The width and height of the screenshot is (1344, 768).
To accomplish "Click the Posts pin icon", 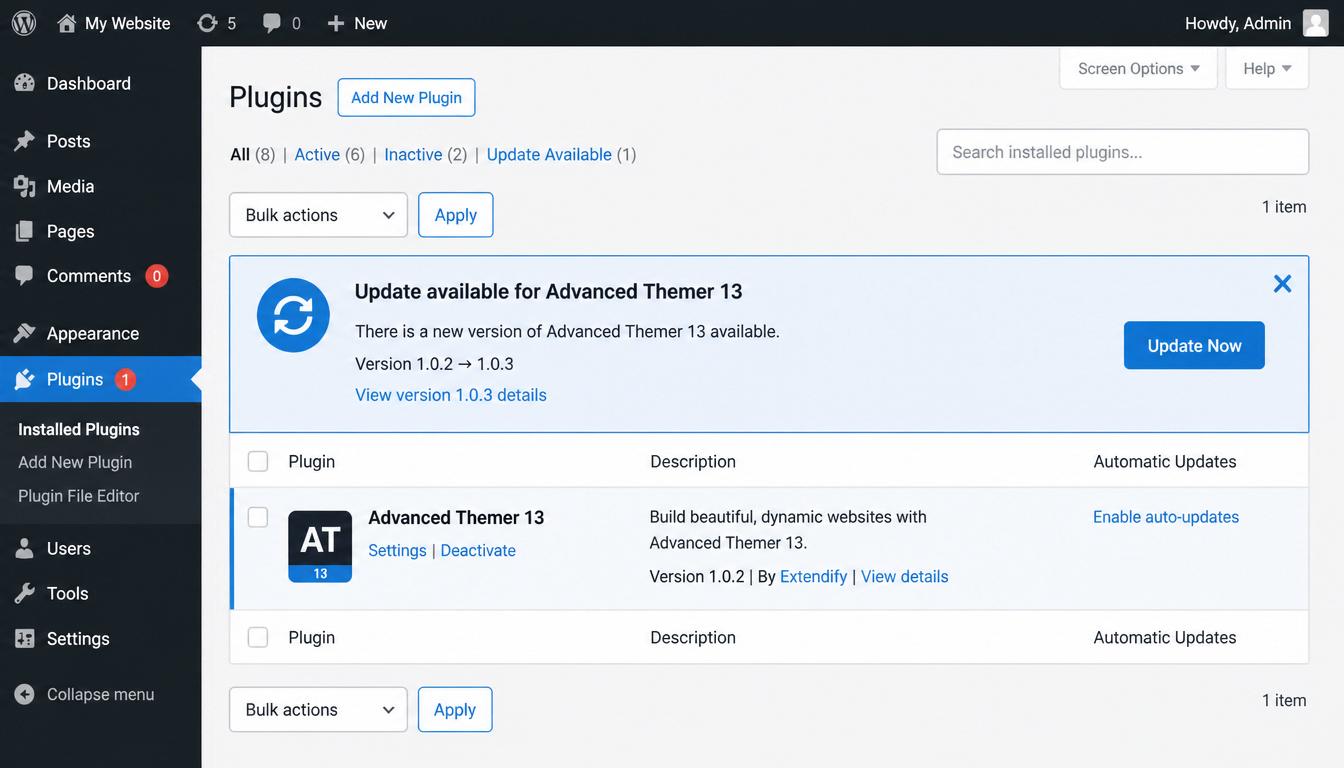I will (x=25, y=141).
